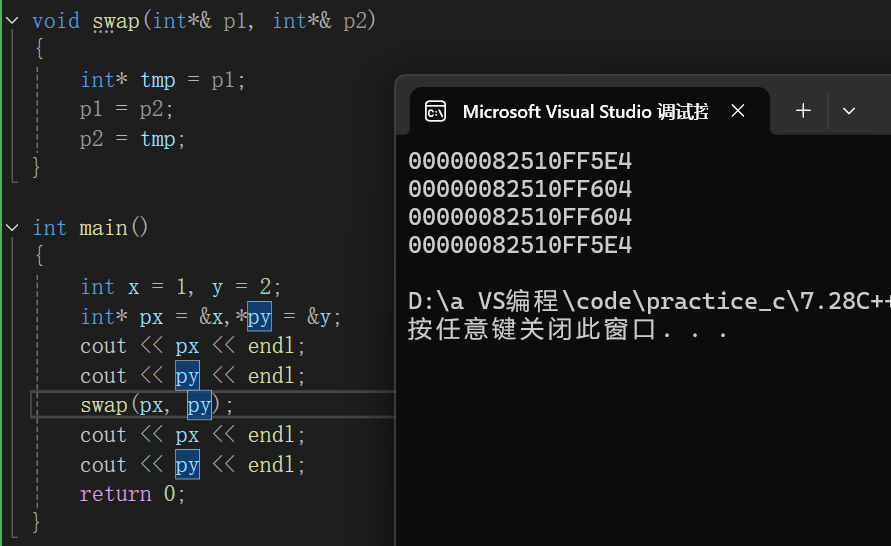Click third console output line 0000082510FF604
The width and height of the screenshot is (891, 546).
(x=520, y=217)
